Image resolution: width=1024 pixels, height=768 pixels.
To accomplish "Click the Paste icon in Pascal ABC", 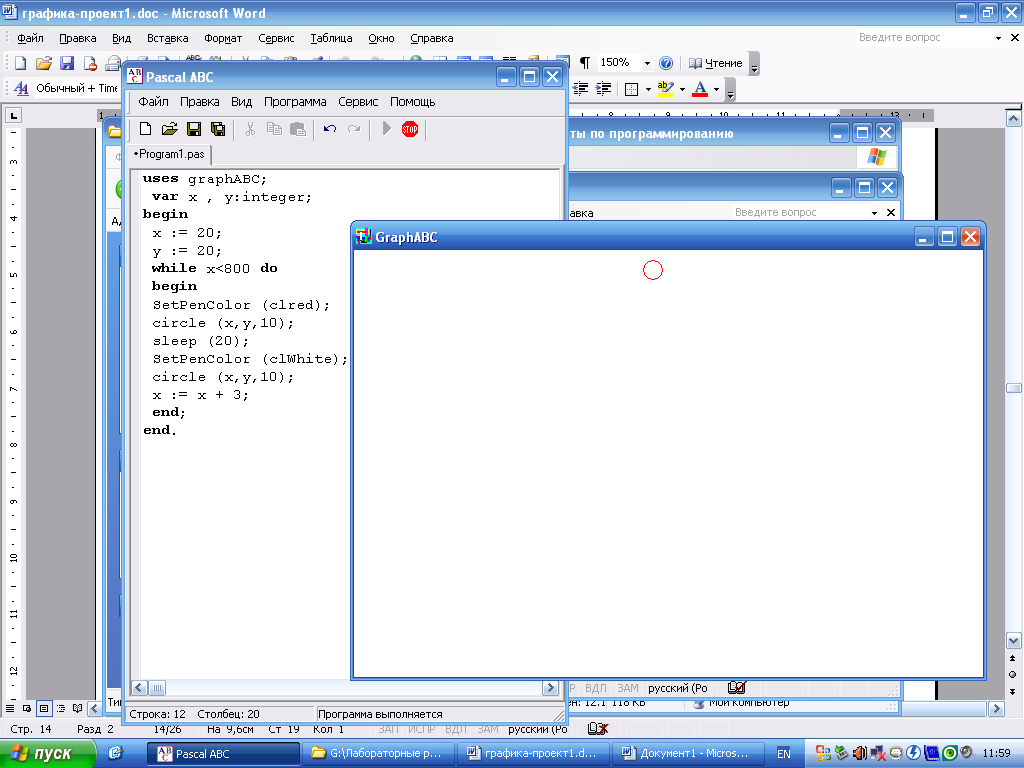I will [298, 129].
